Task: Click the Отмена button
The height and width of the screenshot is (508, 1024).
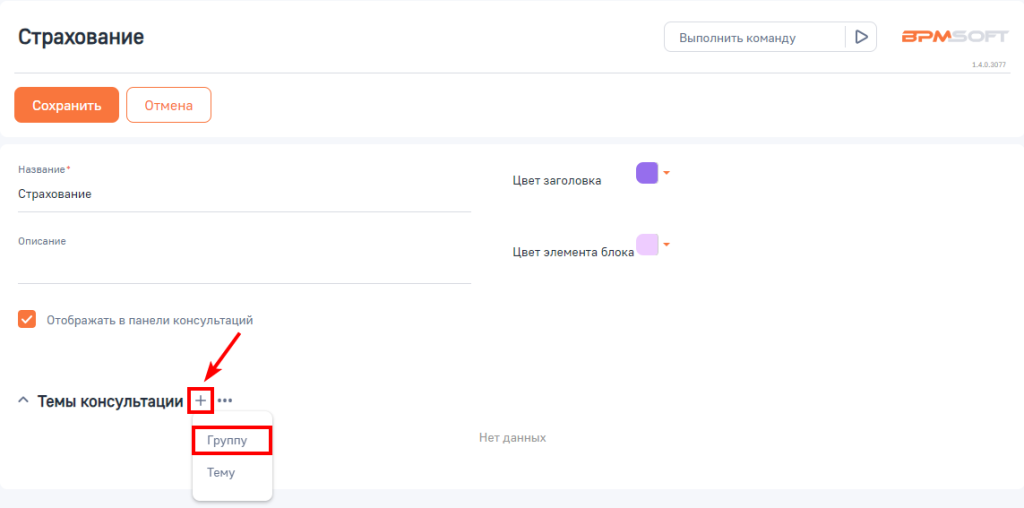Action: 168,105
